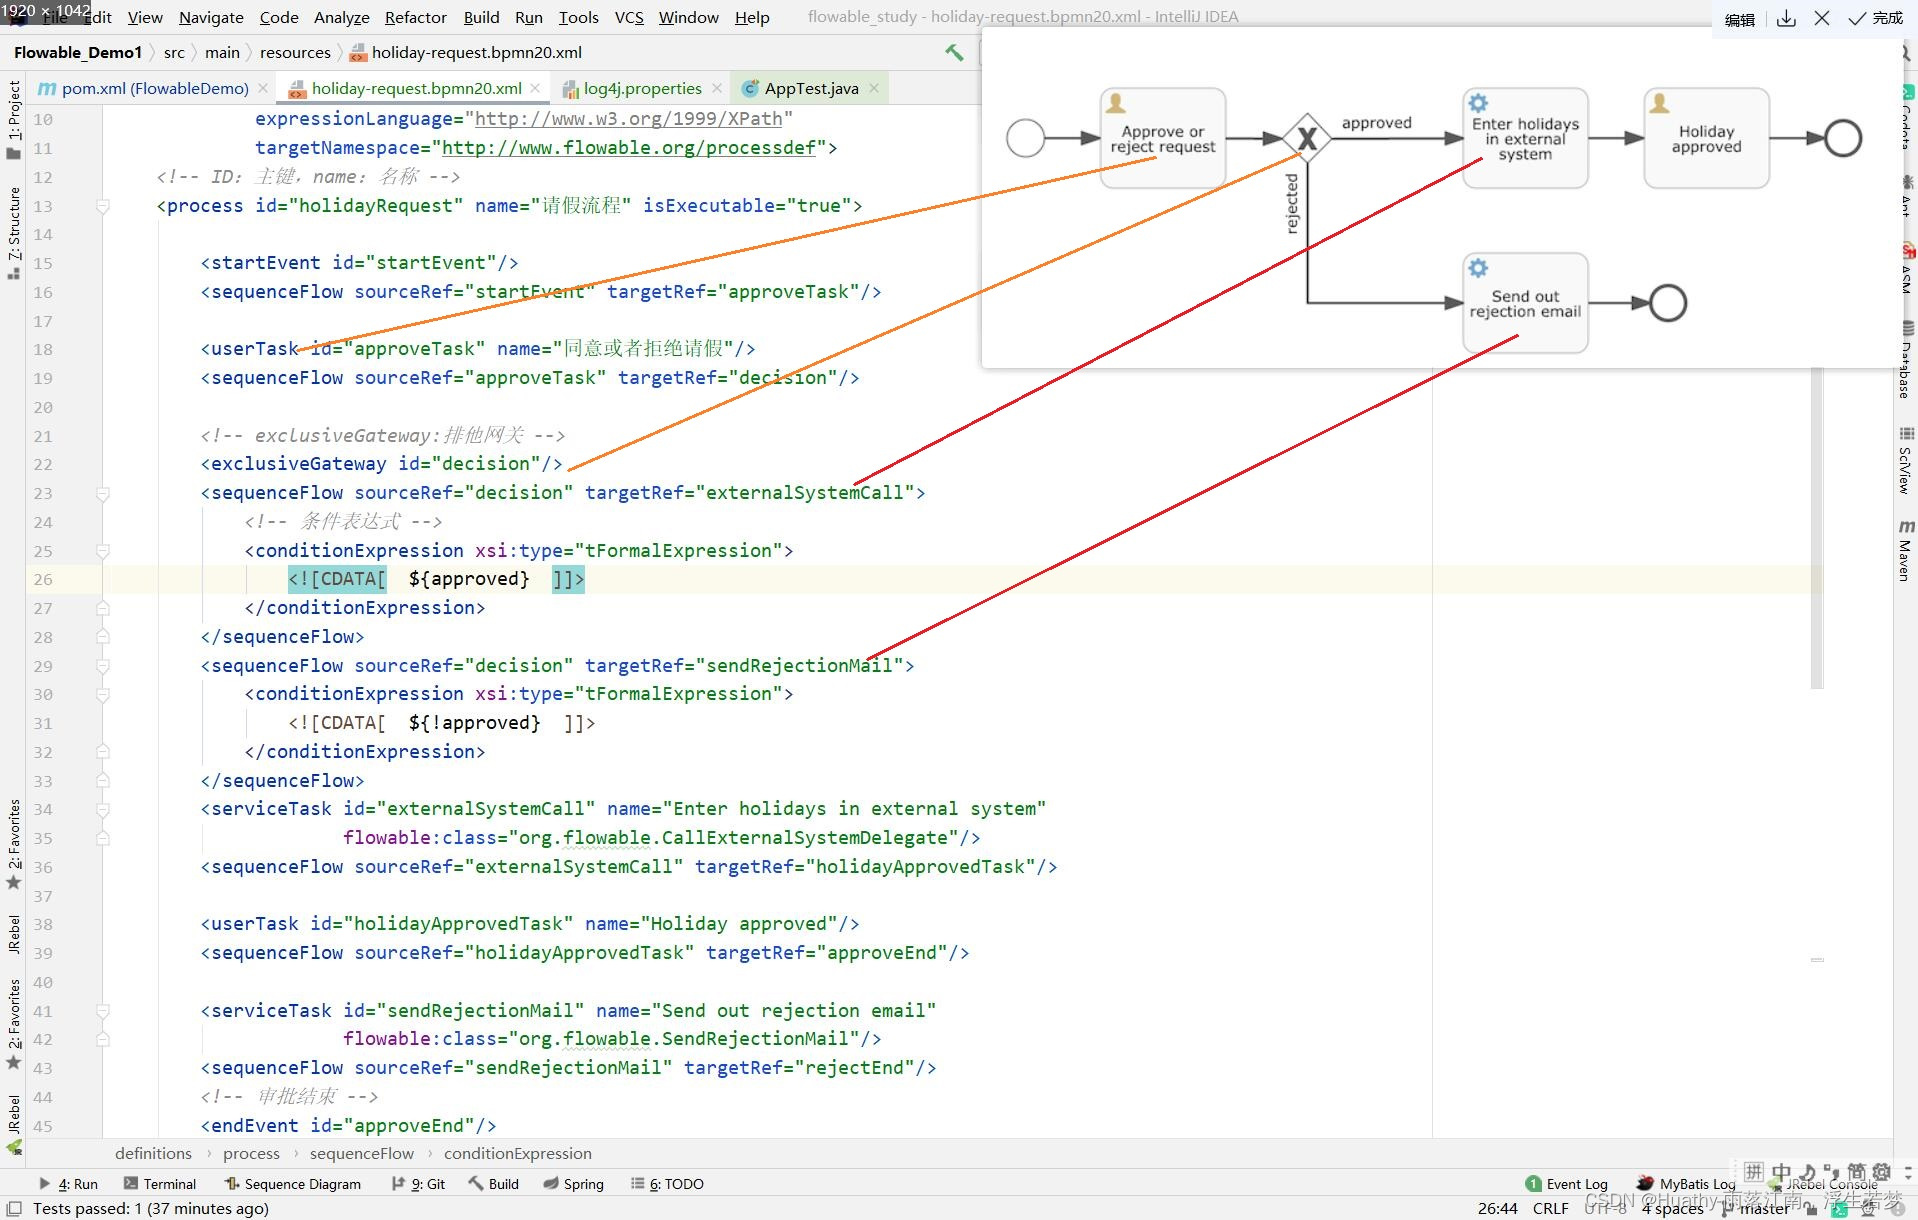1918x1220 pixels.
Task: Close the holiday-request.bpmn20.xml tab
Action: 536,88
